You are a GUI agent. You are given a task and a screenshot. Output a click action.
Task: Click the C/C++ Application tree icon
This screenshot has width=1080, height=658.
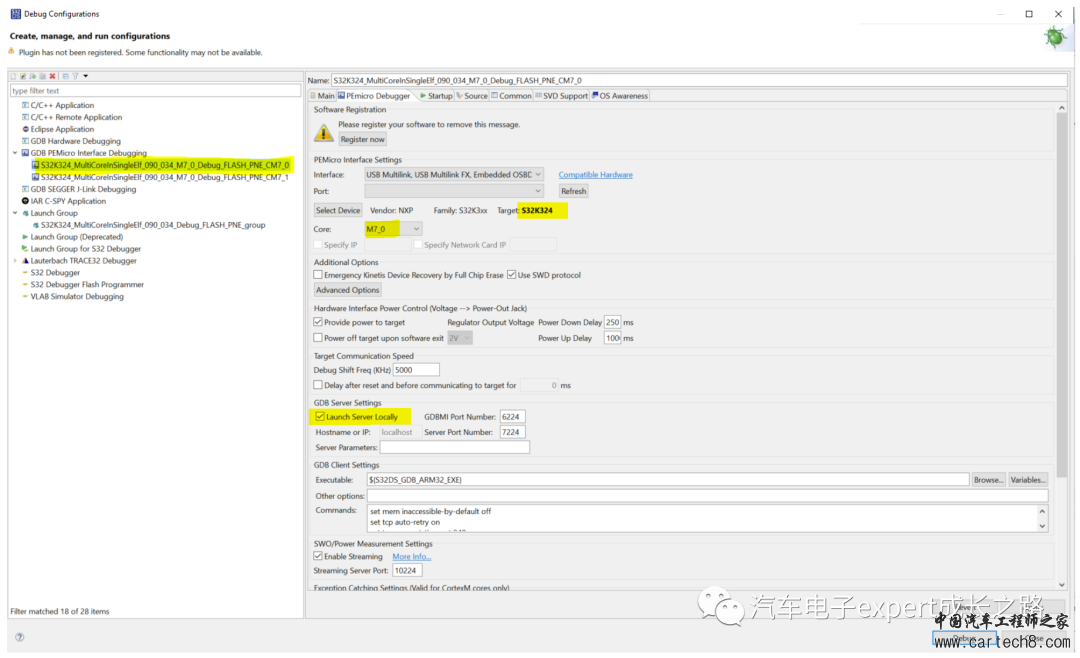25,105
